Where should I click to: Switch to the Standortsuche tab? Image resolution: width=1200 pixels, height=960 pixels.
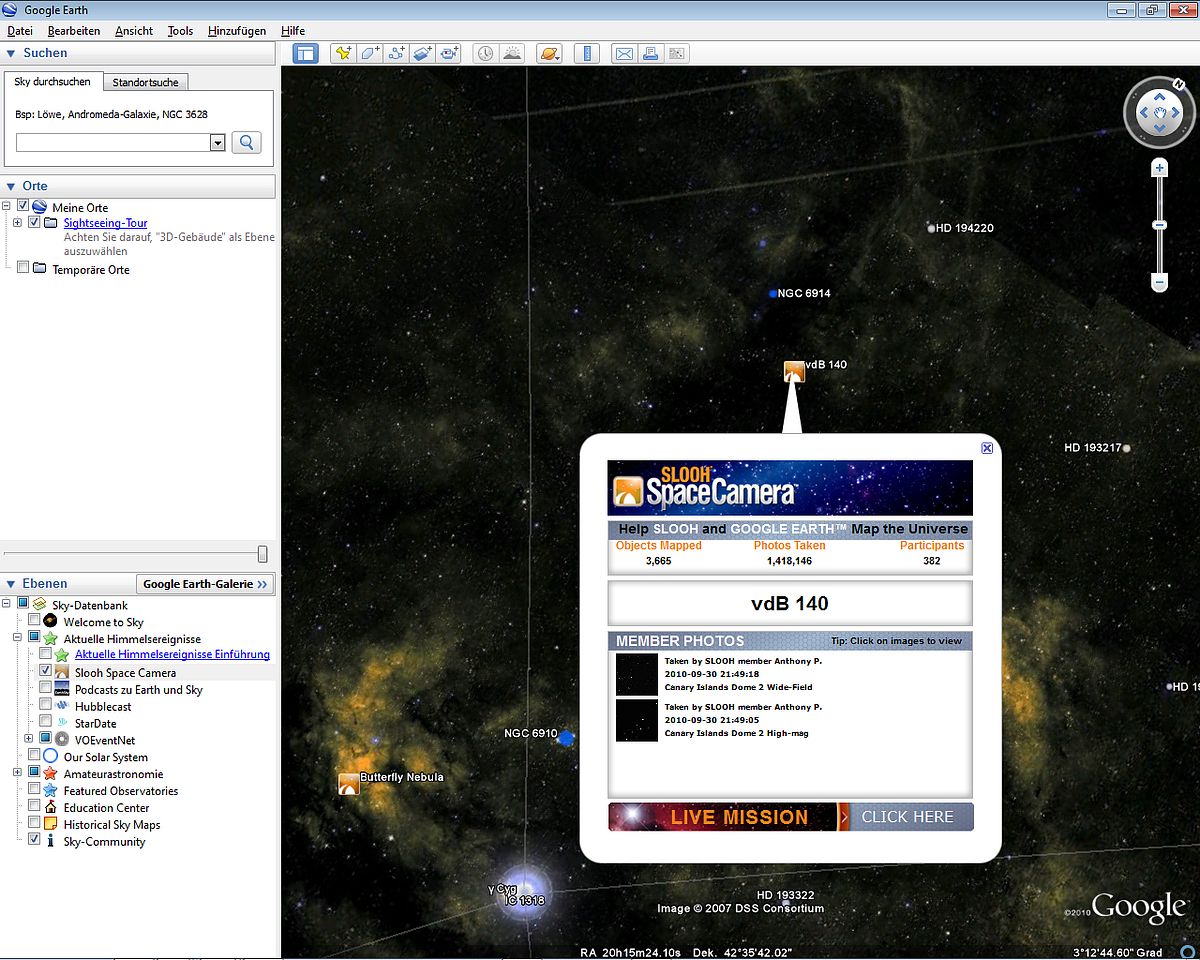(145, 82)
